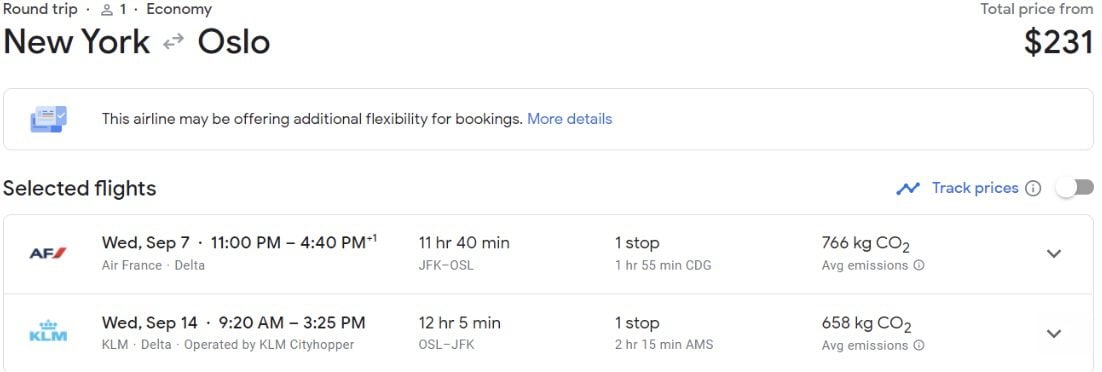Expand the Air France flight details chevron

pyautogui.click(x=1054, y=254)
